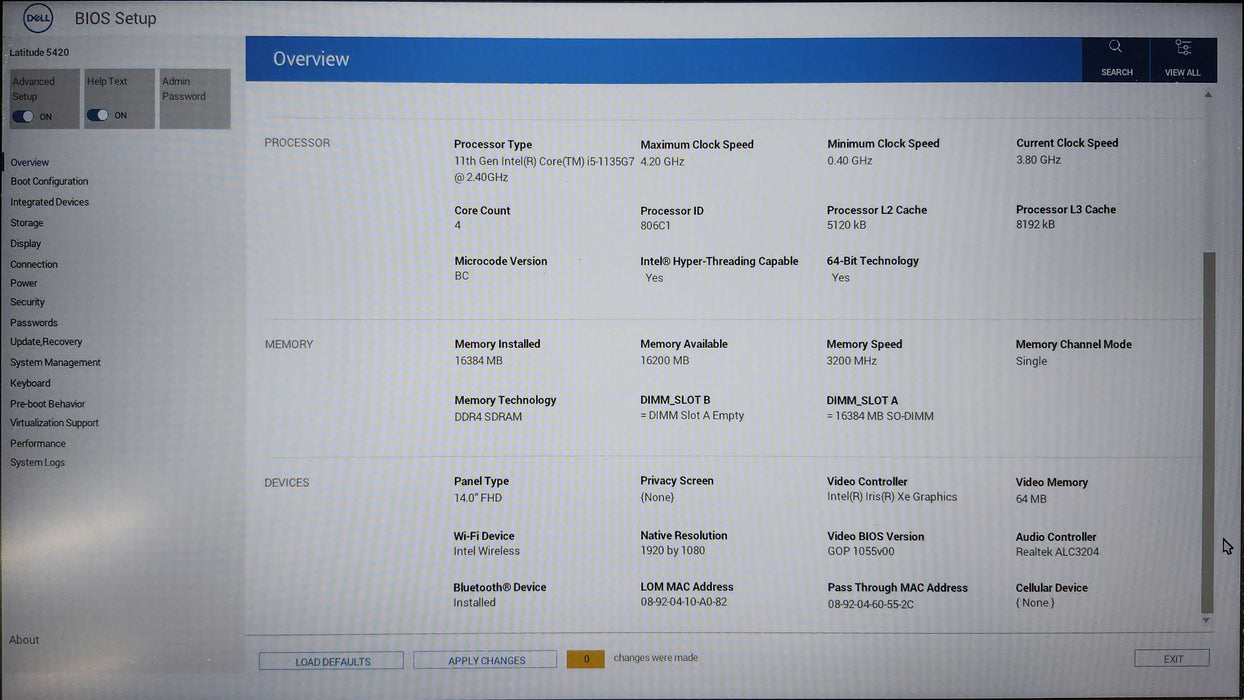Open the Integrated Devices section
Screen dimensions: 1244x700
coord(50,202)
